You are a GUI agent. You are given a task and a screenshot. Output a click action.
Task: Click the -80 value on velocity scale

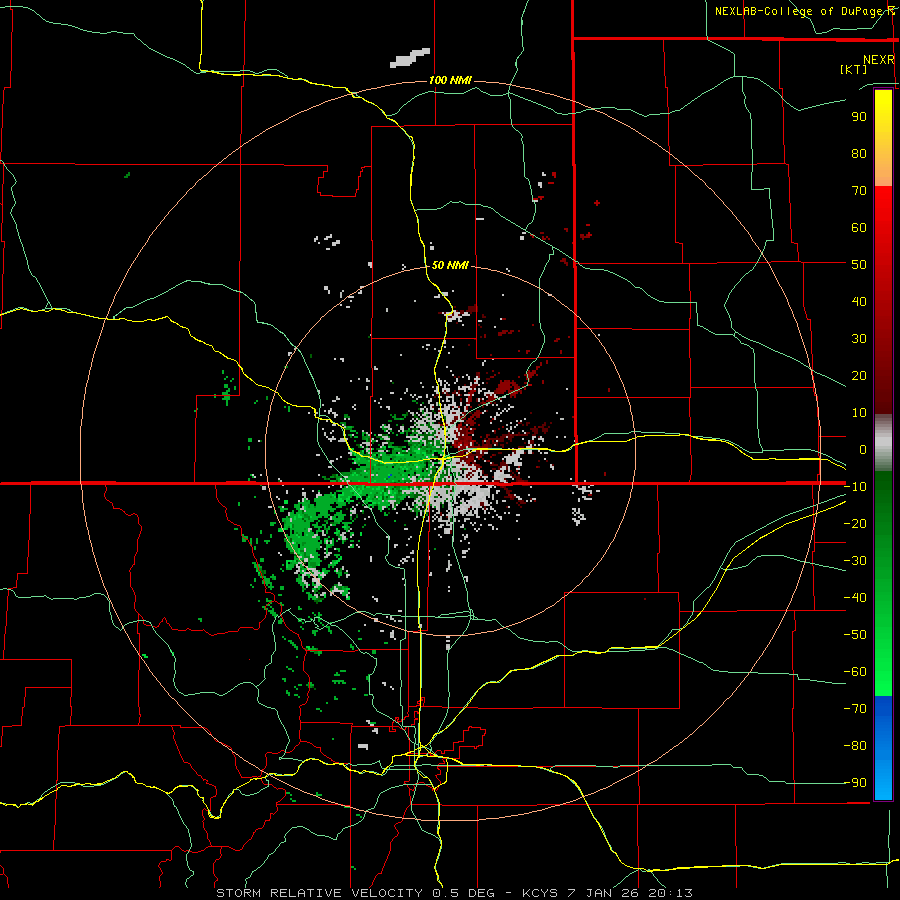click(855, 746)
